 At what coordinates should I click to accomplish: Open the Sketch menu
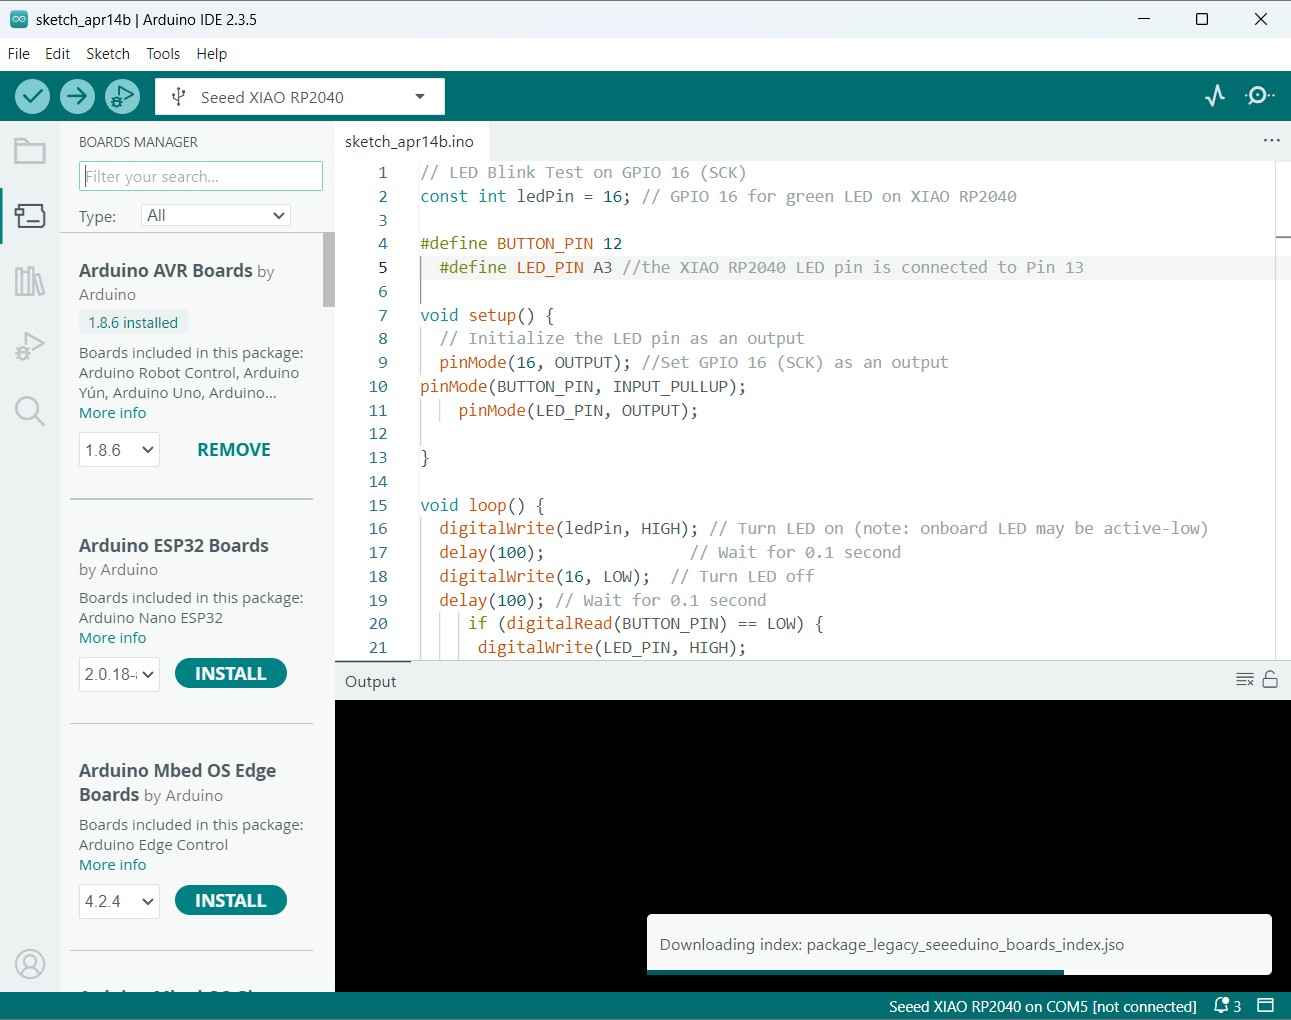pyautogui.click(x=108, y=54)
